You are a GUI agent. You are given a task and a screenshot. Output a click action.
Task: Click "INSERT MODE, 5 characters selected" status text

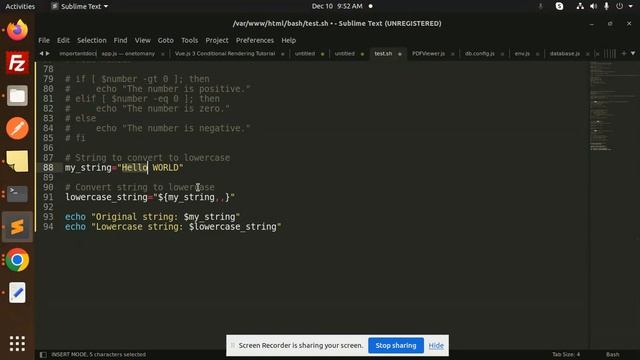pos(98,354)
